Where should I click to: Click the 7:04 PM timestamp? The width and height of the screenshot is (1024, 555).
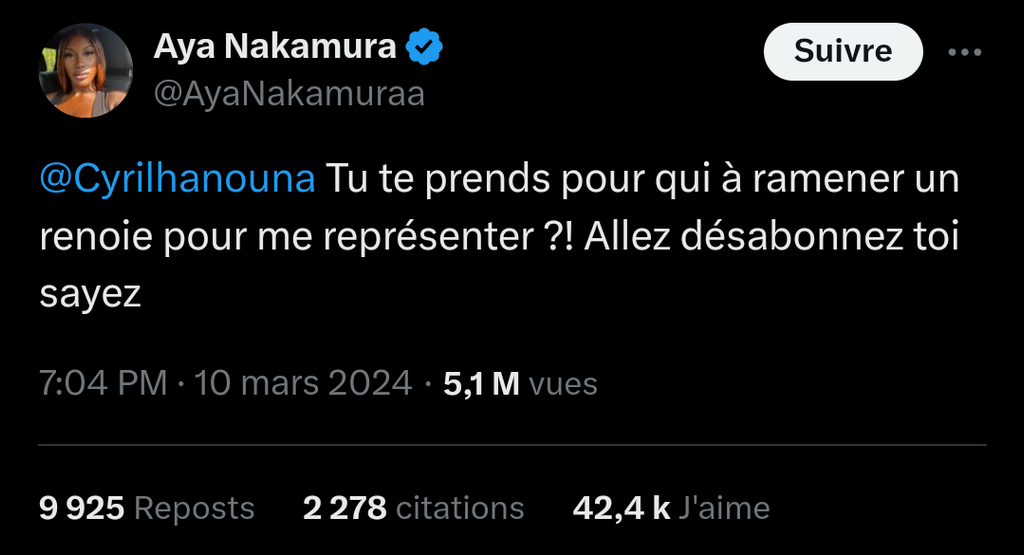click(x=103, y=383)
